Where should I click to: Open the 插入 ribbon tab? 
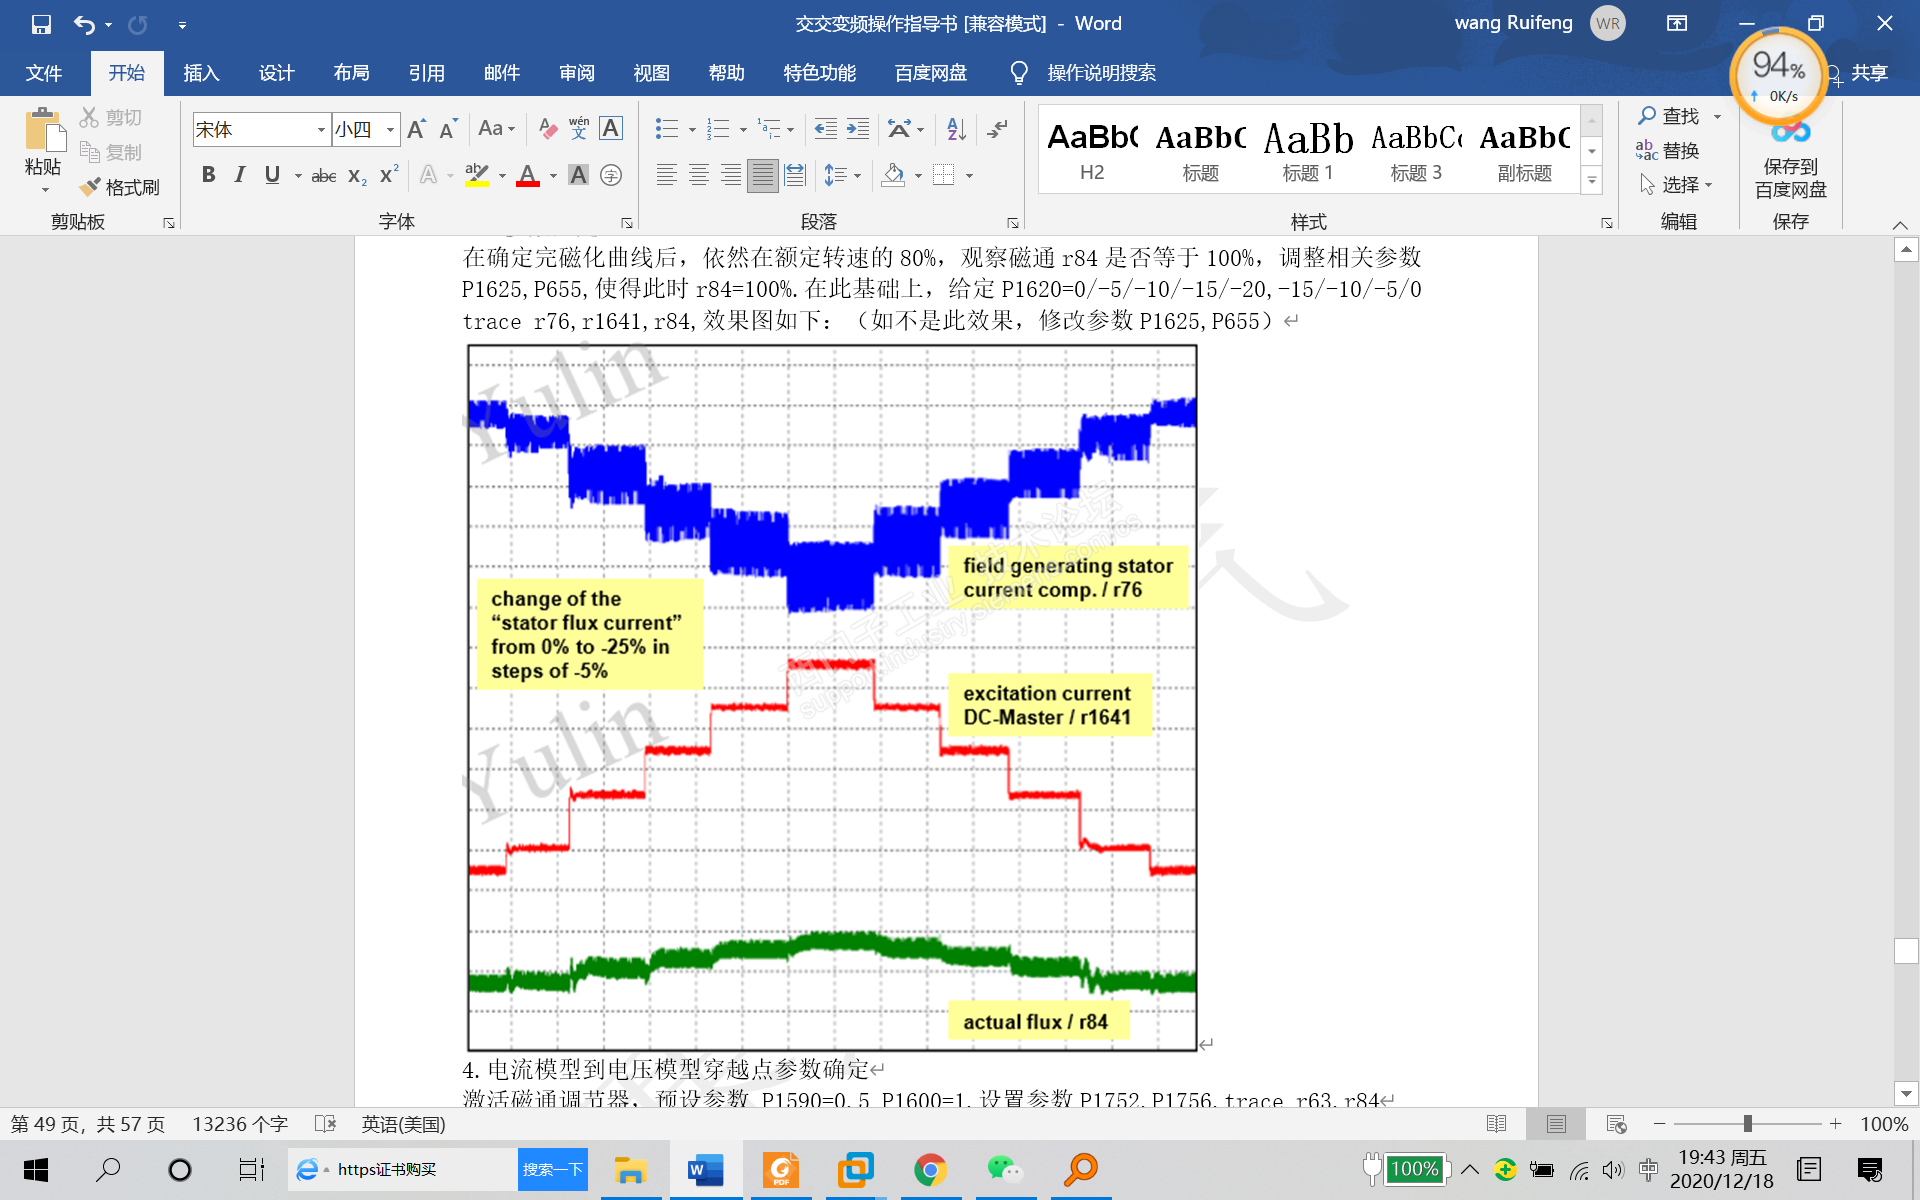[x=201, y=73]
